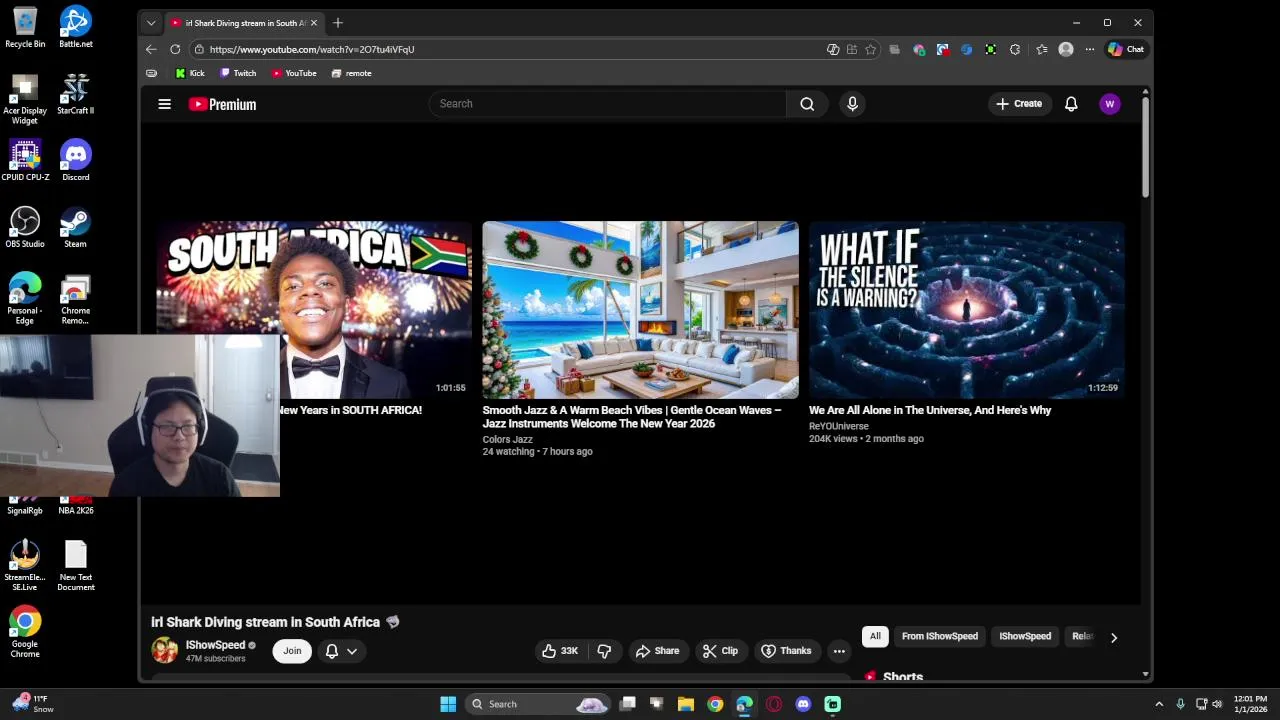Image resolution: width=1280 pixels, height=720 pixels.
Task: Open File Explorer from the taskbar
Action: pos(686,704)
